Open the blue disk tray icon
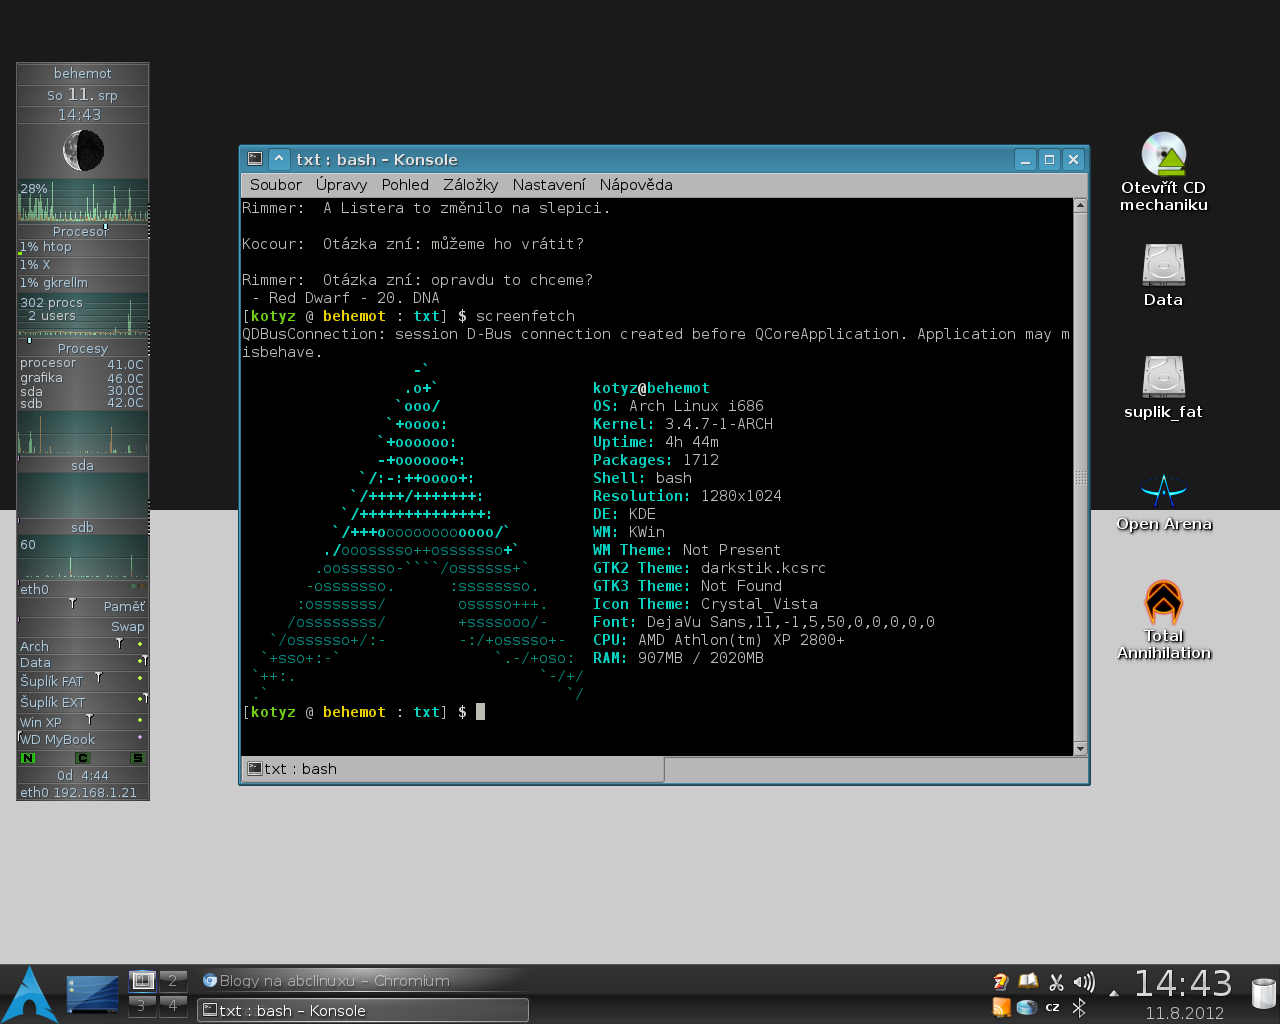The height and width of the screenshot is (1024, 1280). (1027, 1007)
